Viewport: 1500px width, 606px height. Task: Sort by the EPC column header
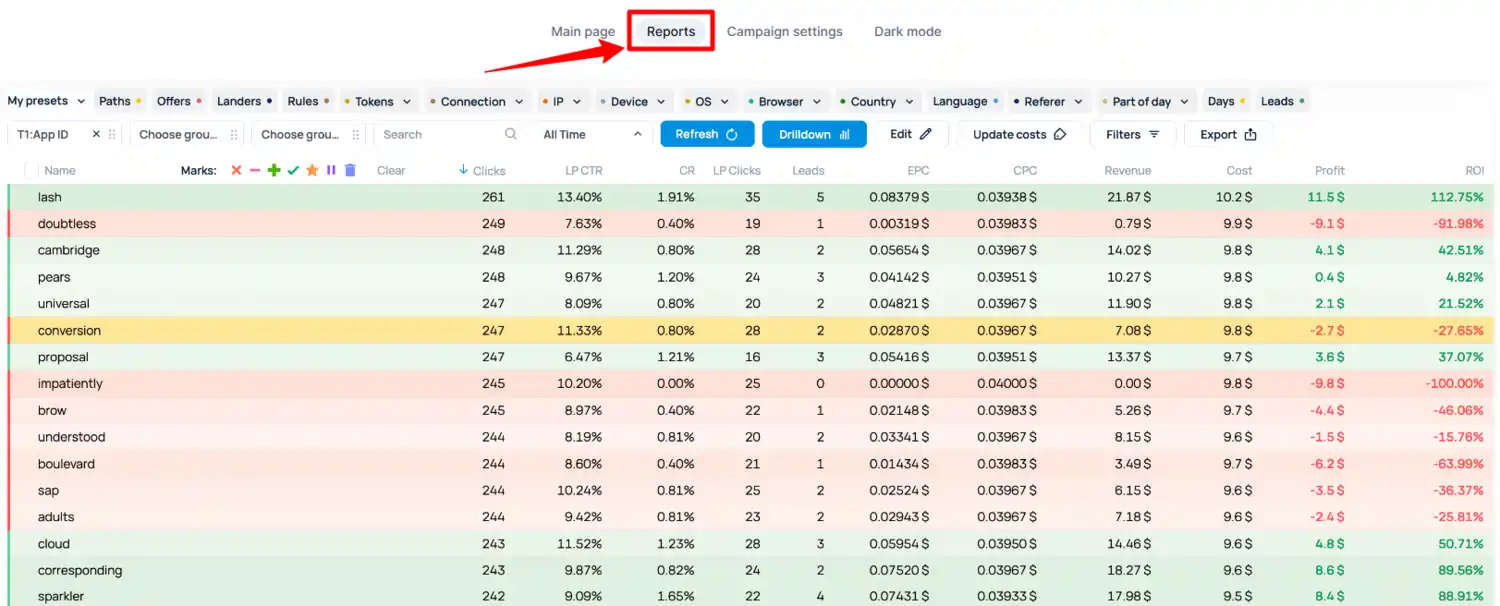pos(918,171)
